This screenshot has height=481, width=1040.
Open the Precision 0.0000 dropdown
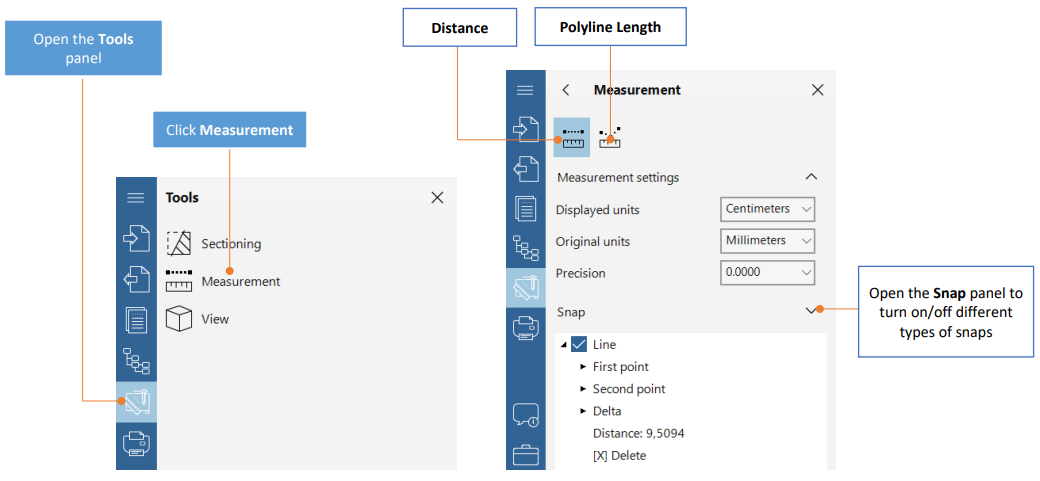(767, 273)
